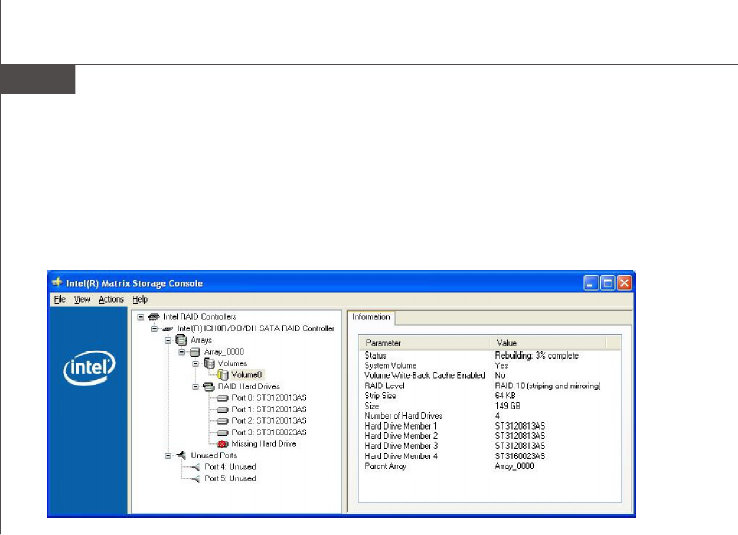Image resolution: width=738 pixels, height=535 pixels.
Task: Select the Volume0 volume icon
Action: click(223, 375)
